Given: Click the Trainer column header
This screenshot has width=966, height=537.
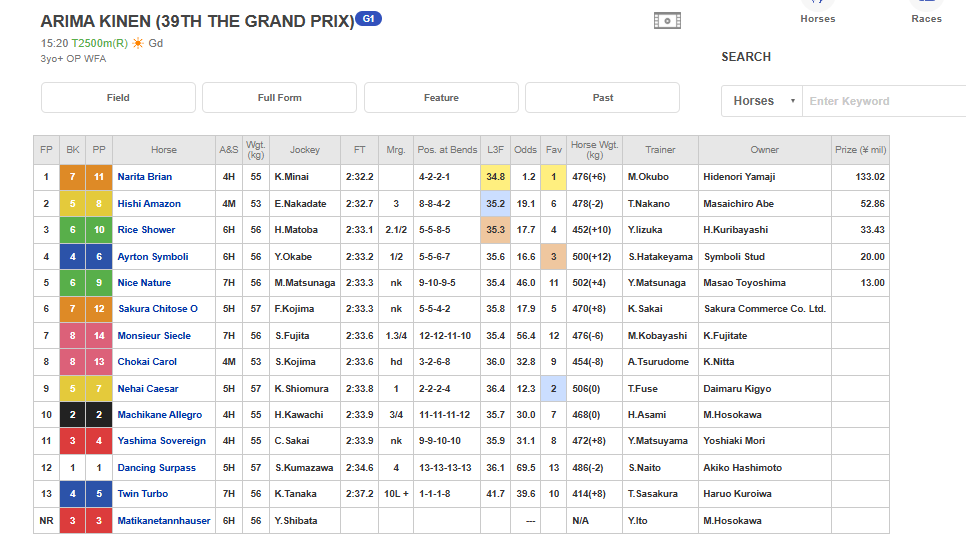Looking at the screenshot, I should click(660, 150).
